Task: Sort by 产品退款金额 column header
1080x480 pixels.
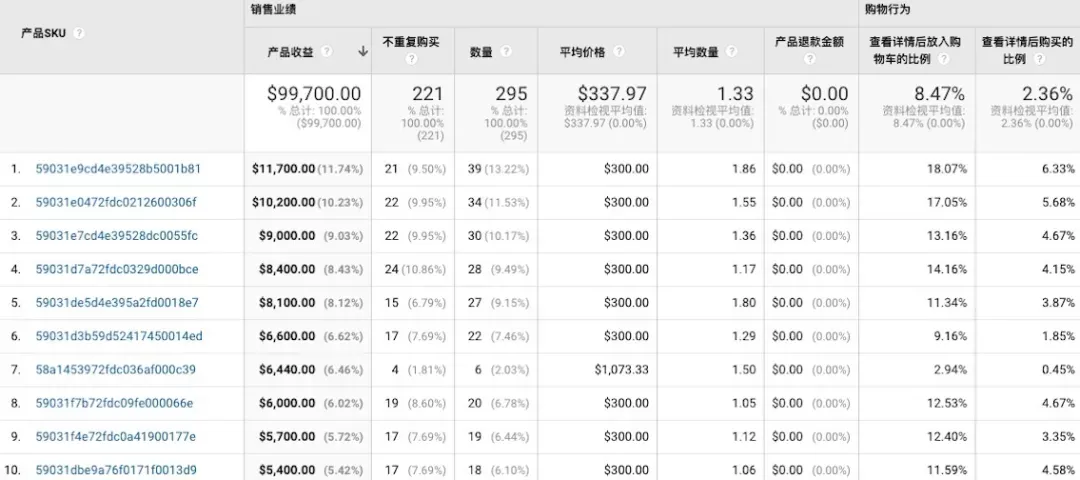Action: pyautogui.click(x=809, y=43)
